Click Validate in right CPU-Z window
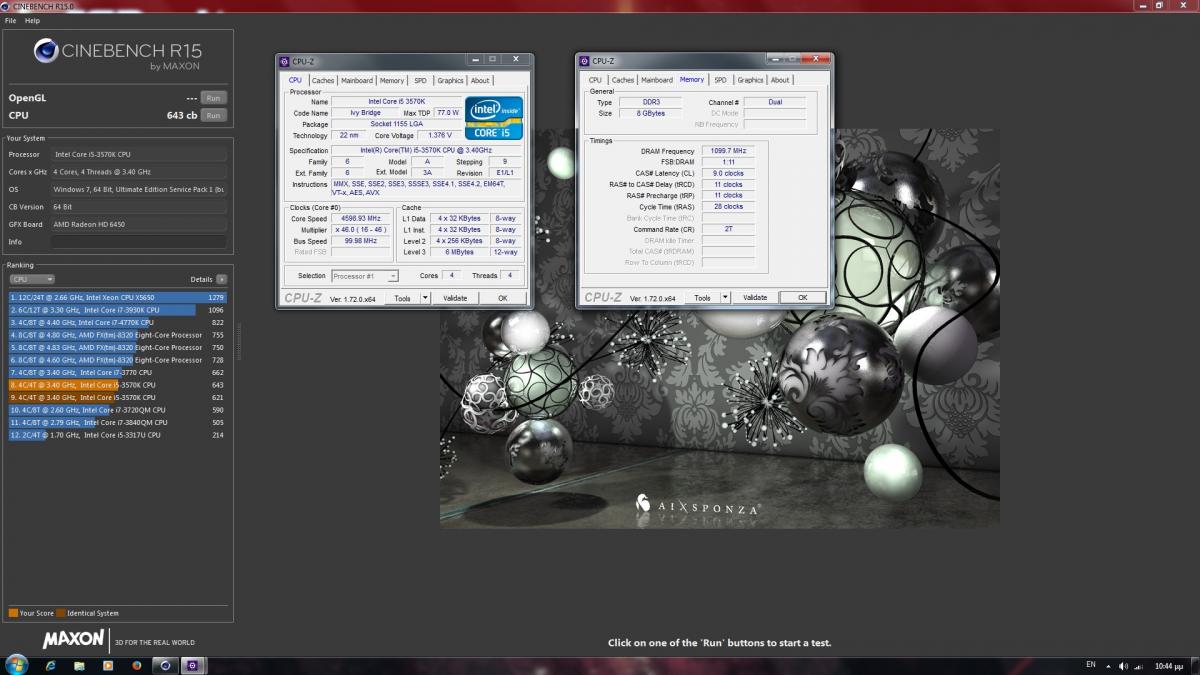This screenshot has width=1200, height=675. [755, 298]
